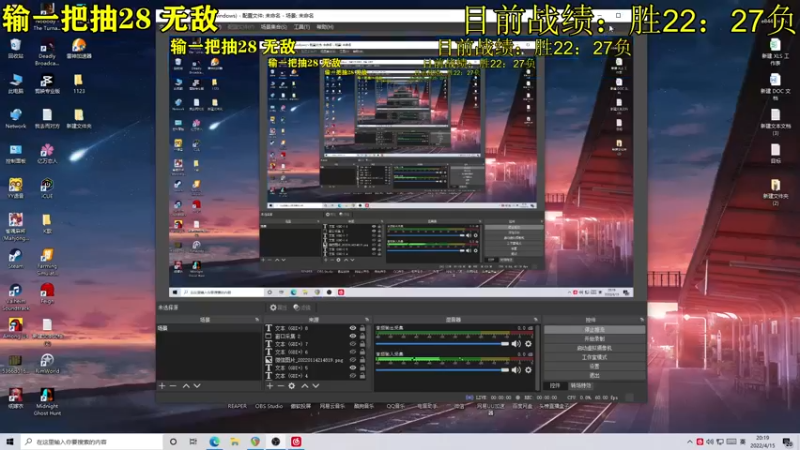Image resolution: width=800 pixels, height=450 pixels.
Task: Open Task View on the taskbar
Action: pyautogui.click(x=193, y=441)
